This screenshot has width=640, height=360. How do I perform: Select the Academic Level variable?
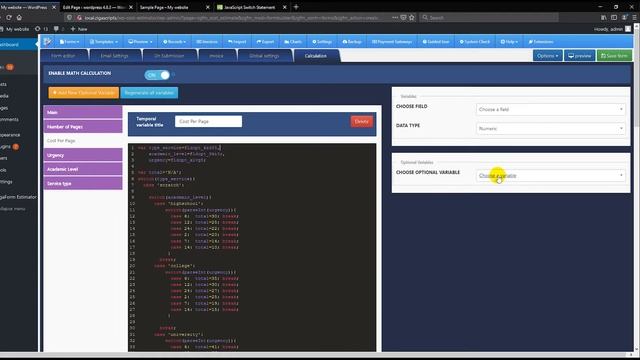click(83, 169)
